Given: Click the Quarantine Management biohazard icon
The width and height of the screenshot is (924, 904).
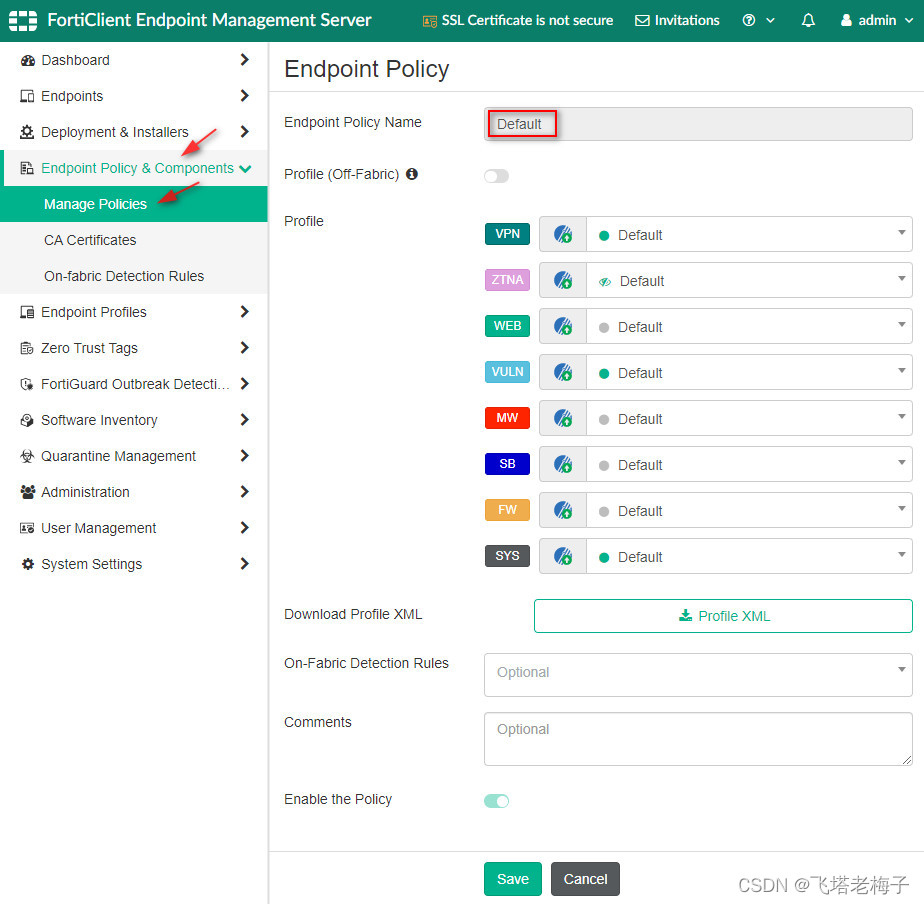Looking at the screenshot, I should [27, 456].
